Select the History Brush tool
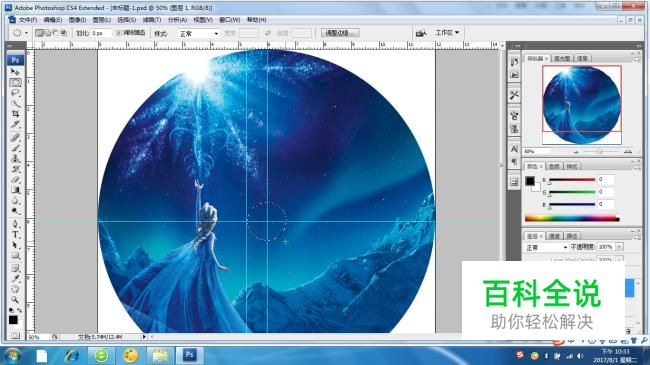This screenshot has width=650, height=365. pos(15,169)
